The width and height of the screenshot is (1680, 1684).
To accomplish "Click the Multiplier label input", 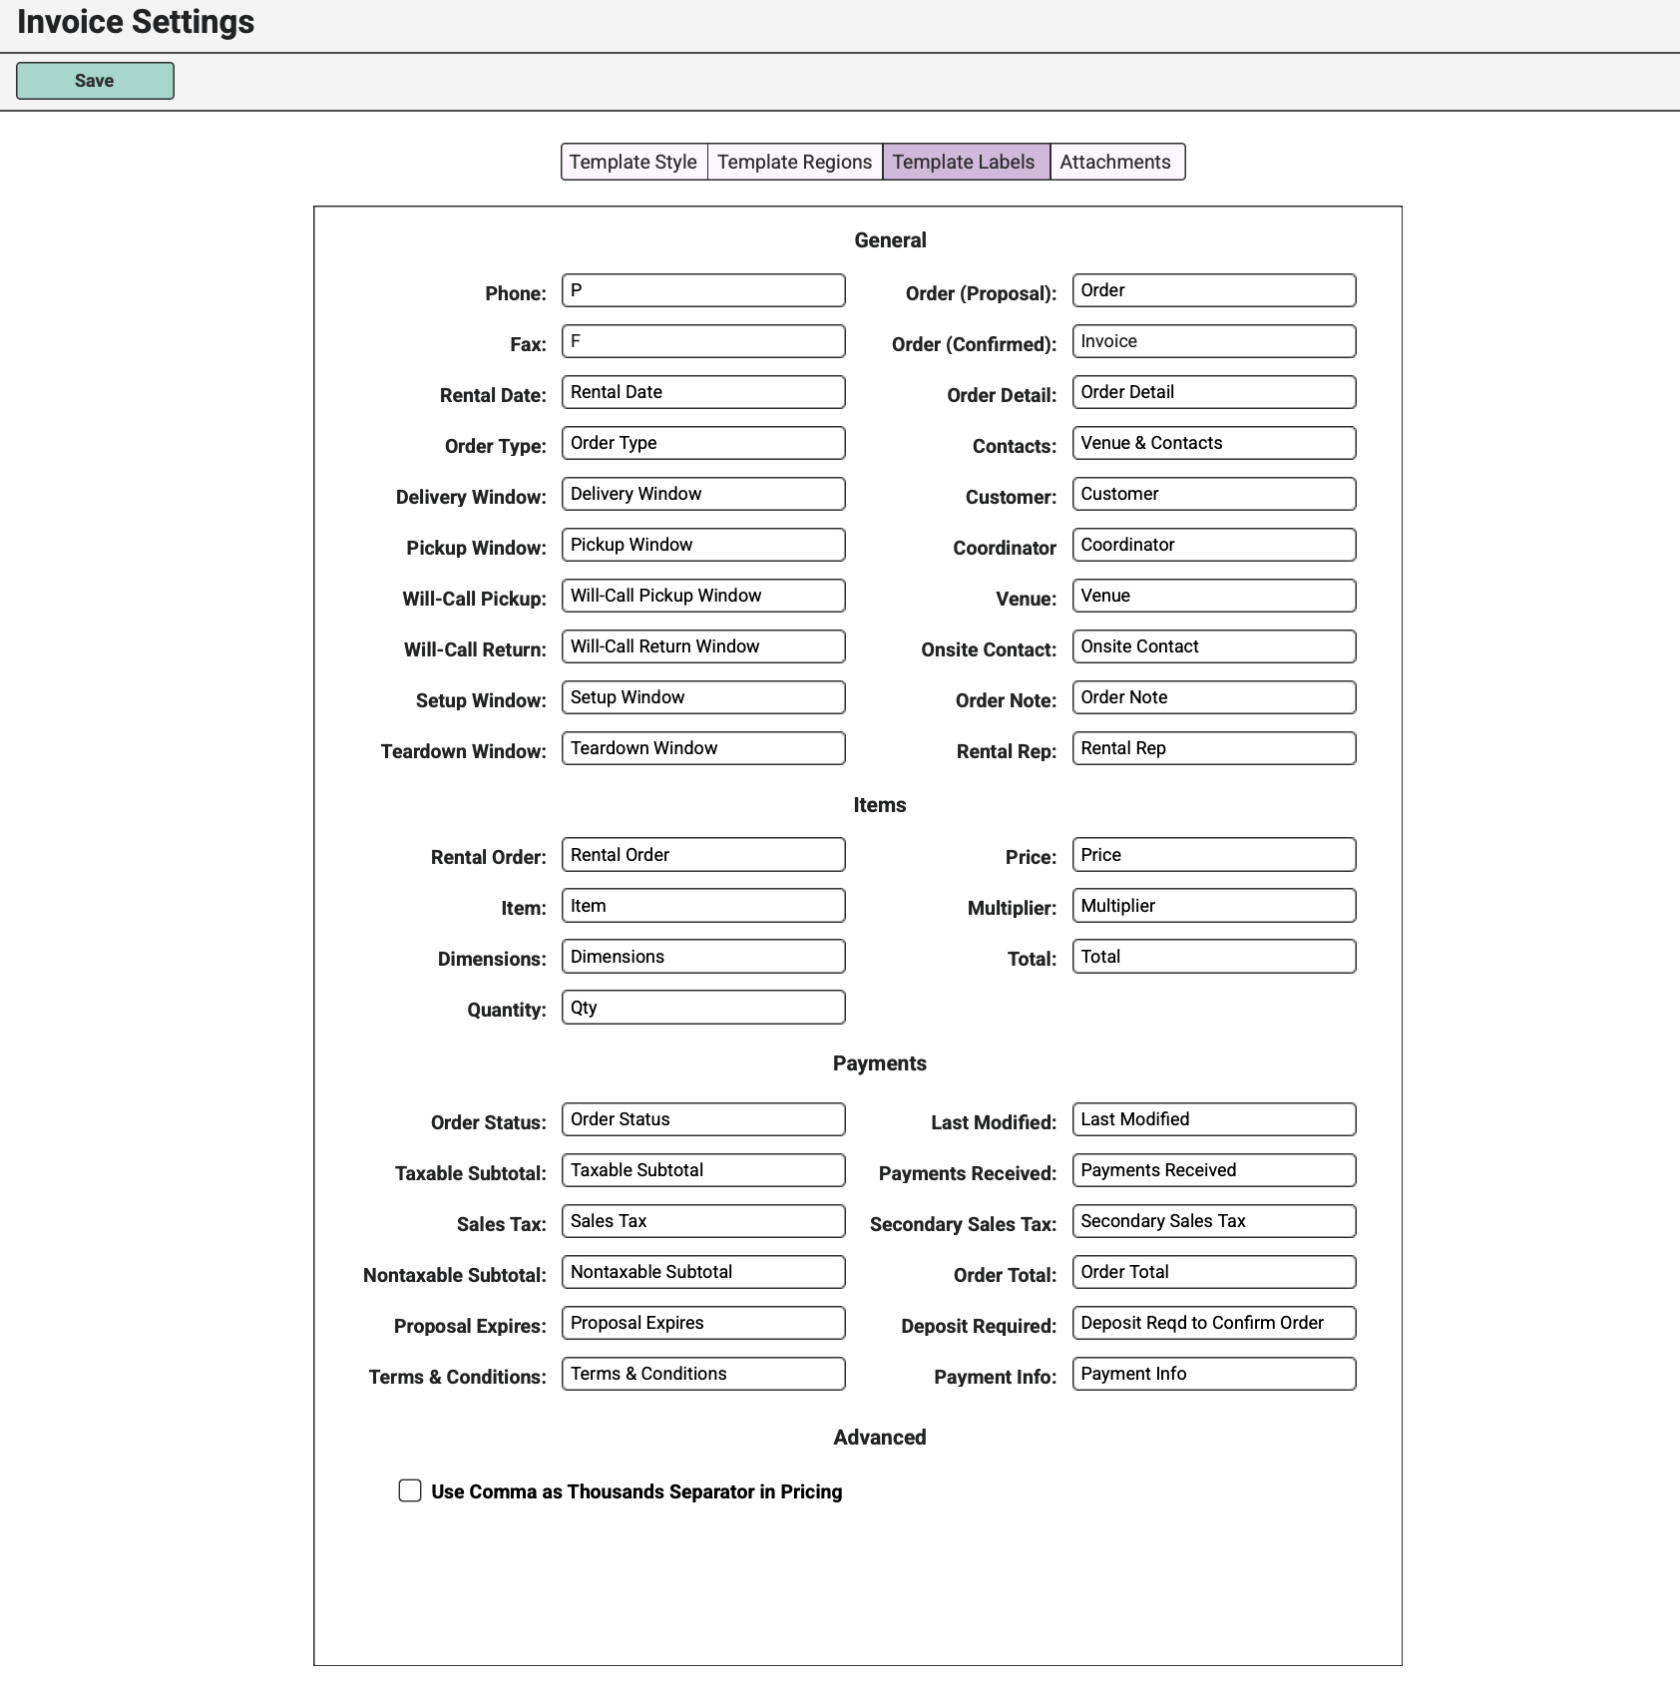I will [x=1213, y=906].
